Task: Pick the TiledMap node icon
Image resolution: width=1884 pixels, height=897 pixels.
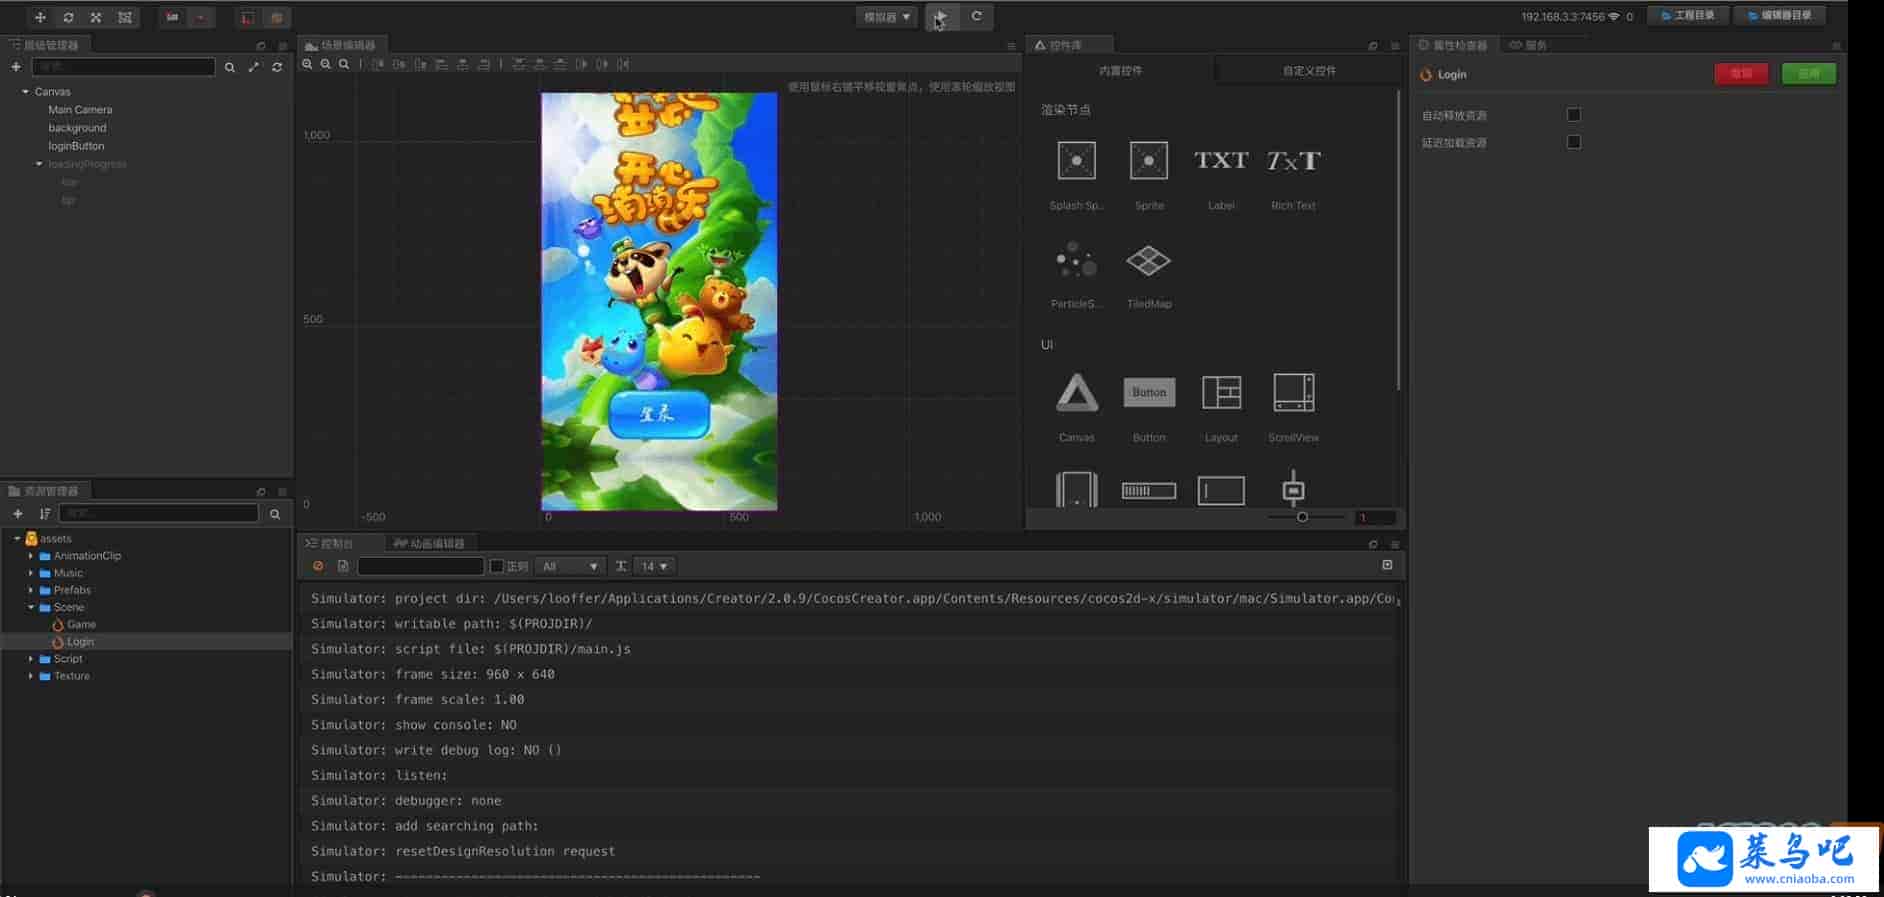Action: tap(1148, 262)
